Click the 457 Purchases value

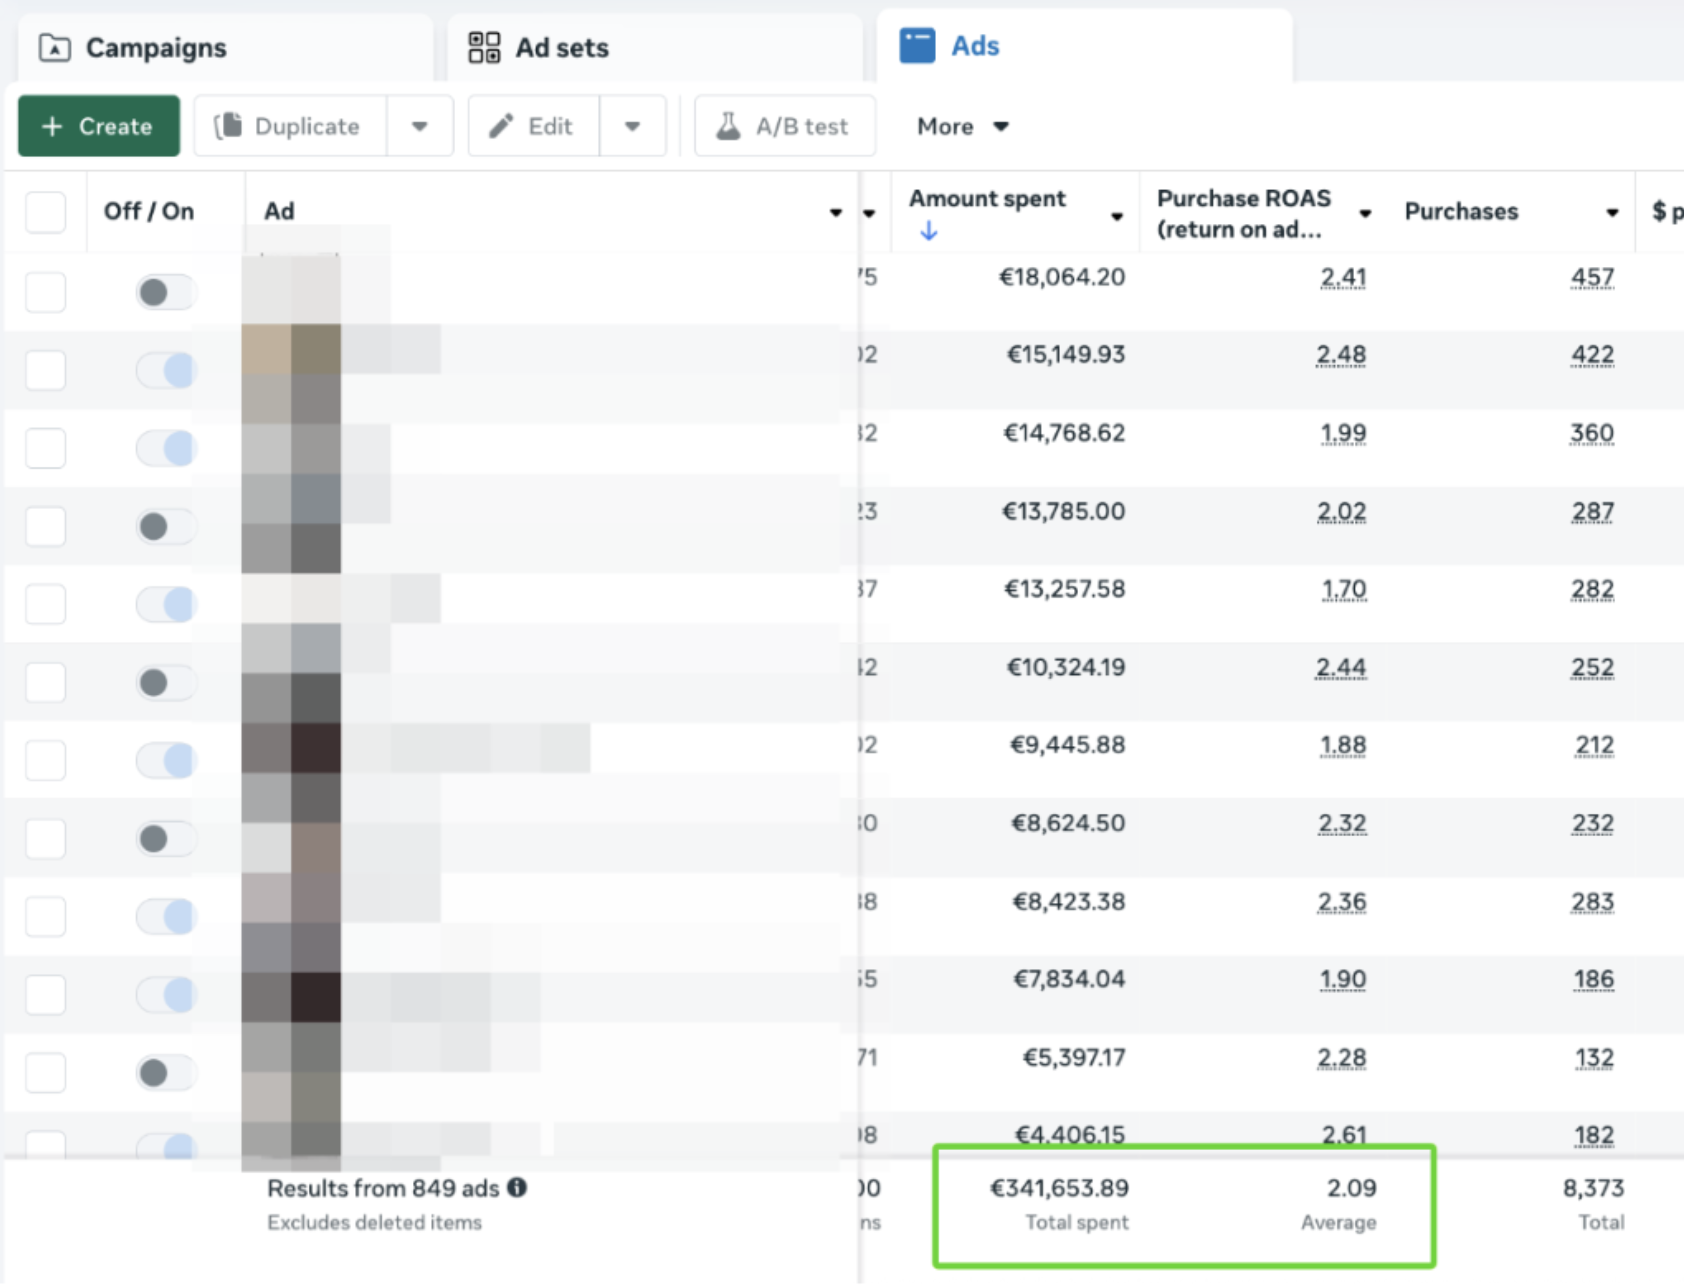click(x=1592, y=277)
